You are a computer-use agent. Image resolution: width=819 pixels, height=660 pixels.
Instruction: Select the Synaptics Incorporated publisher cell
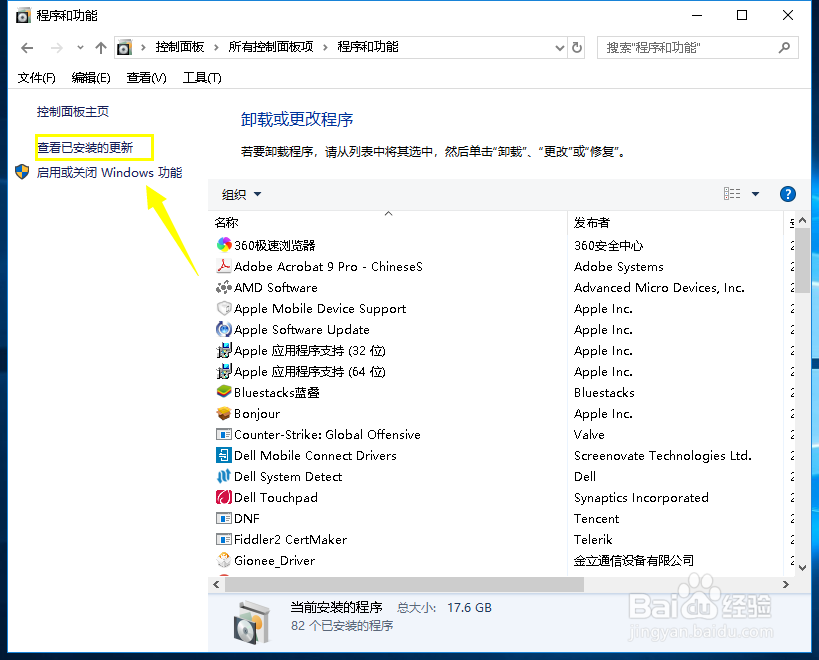[x=641, y=498]
